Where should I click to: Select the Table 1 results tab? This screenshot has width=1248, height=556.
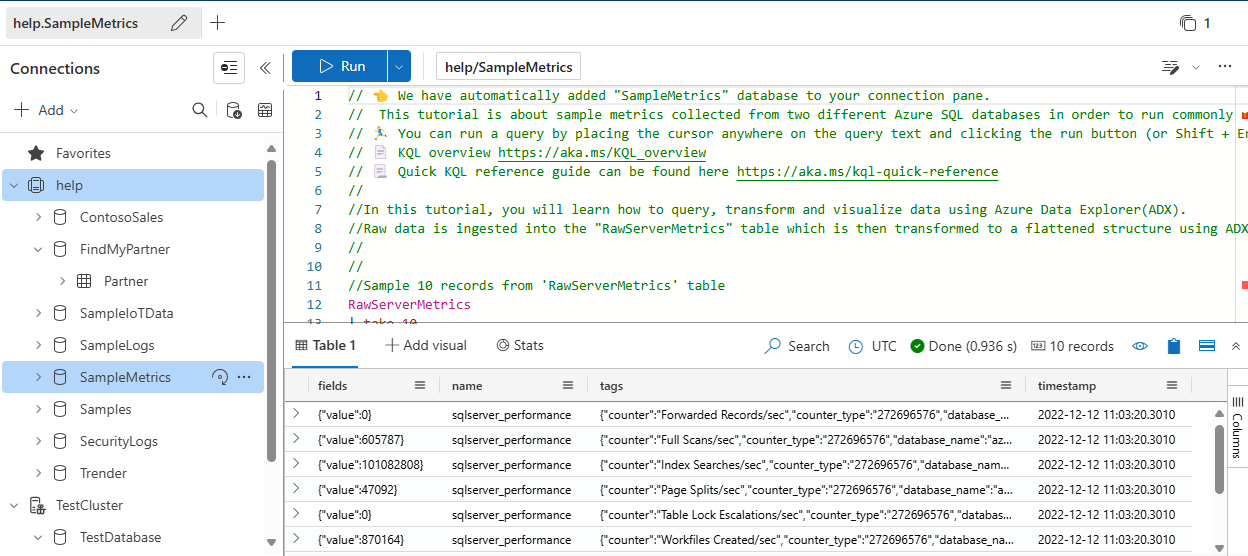click(325, 346)
